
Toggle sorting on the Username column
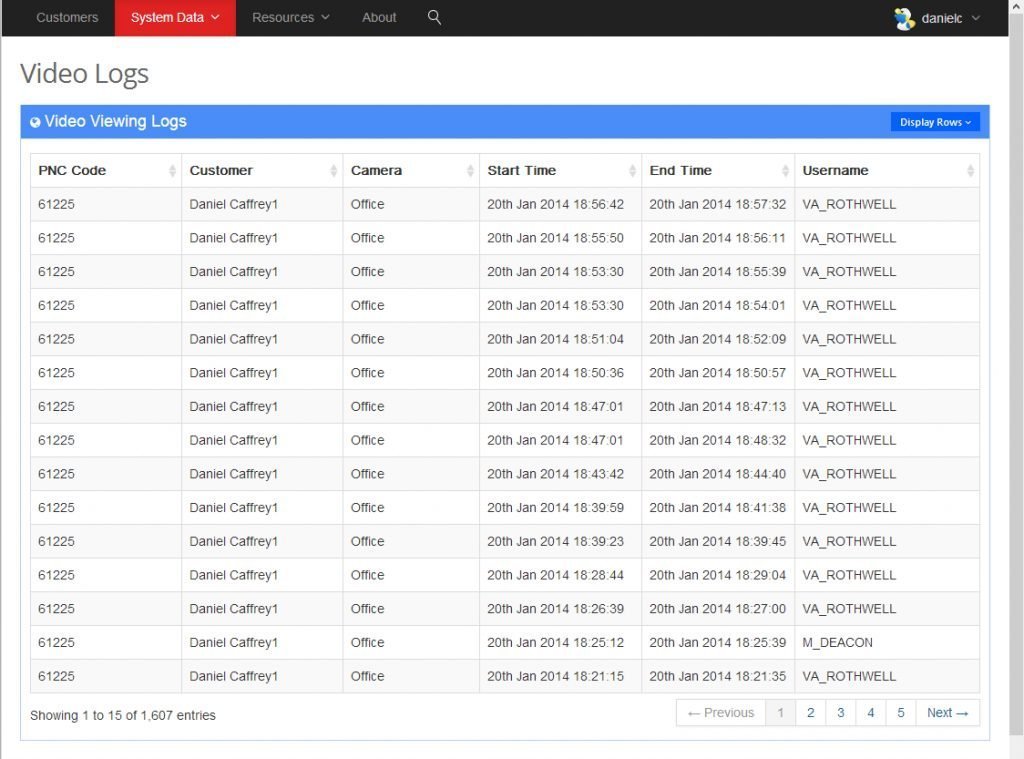(967, 170)
